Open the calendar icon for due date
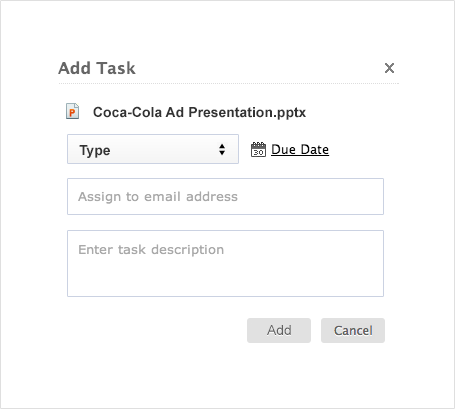Screen dimensions: 455x409 [258, 150]
